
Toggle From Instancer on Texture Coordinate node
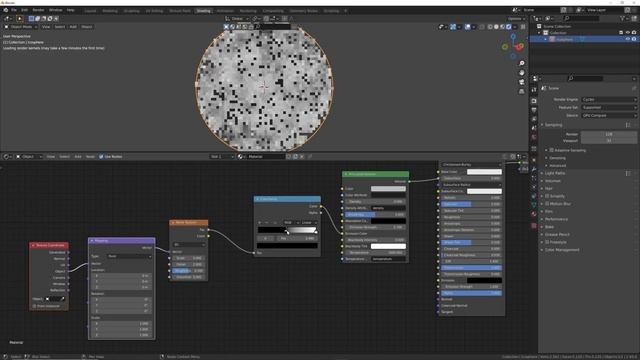[34, 306]
